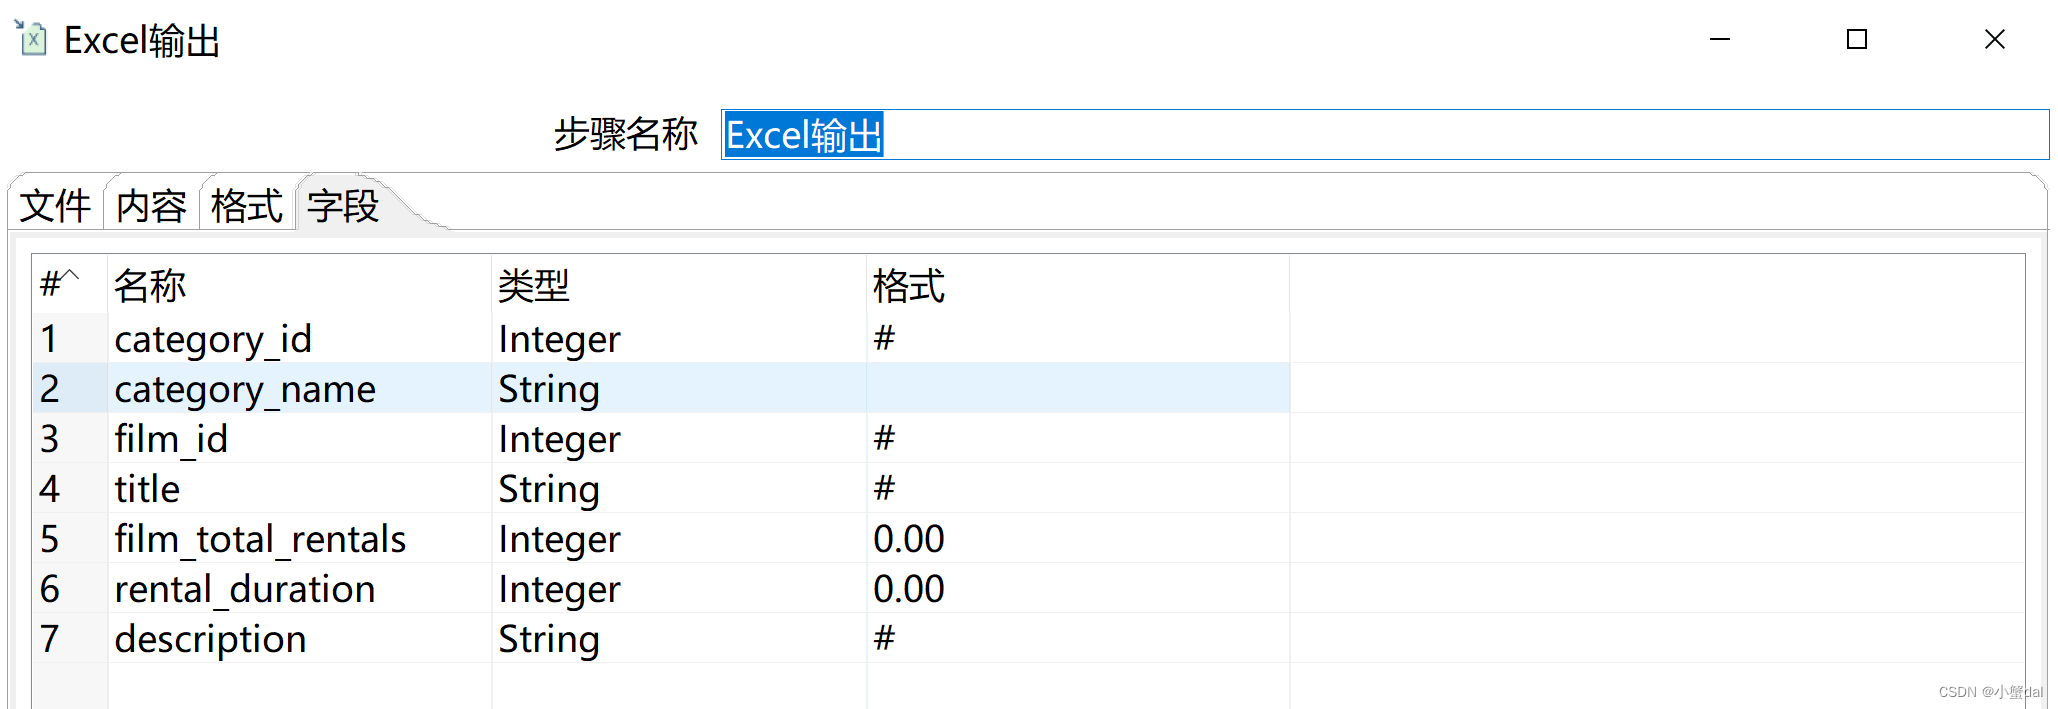Click the # format cell of title
The height and width of the screenshot is (709, 2058).
click(1078, 488)
